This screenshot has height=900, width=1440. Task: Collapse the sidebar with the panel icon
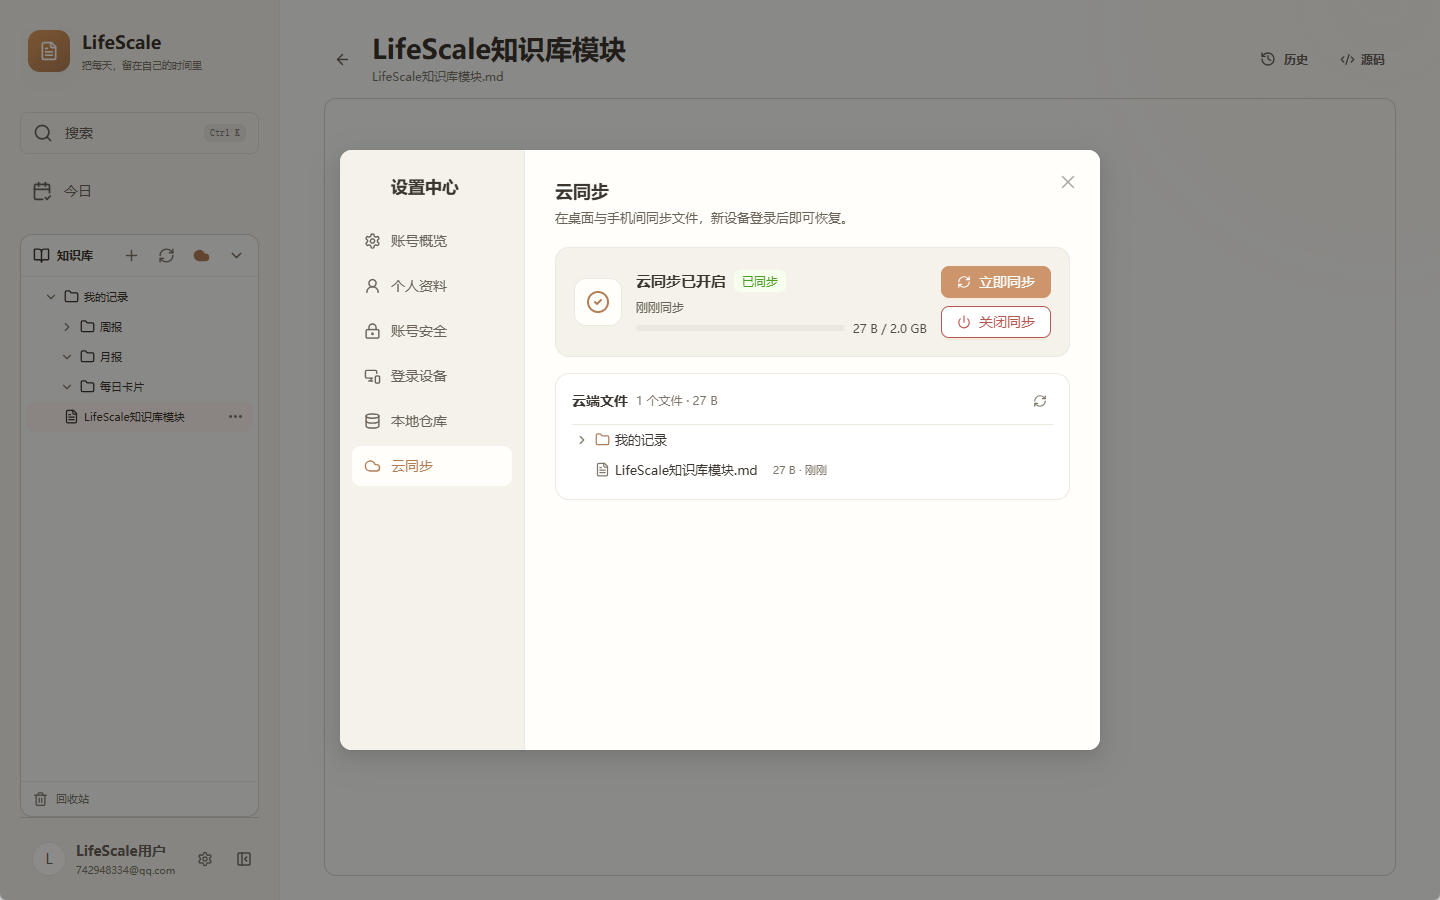(x=244, y=859)
